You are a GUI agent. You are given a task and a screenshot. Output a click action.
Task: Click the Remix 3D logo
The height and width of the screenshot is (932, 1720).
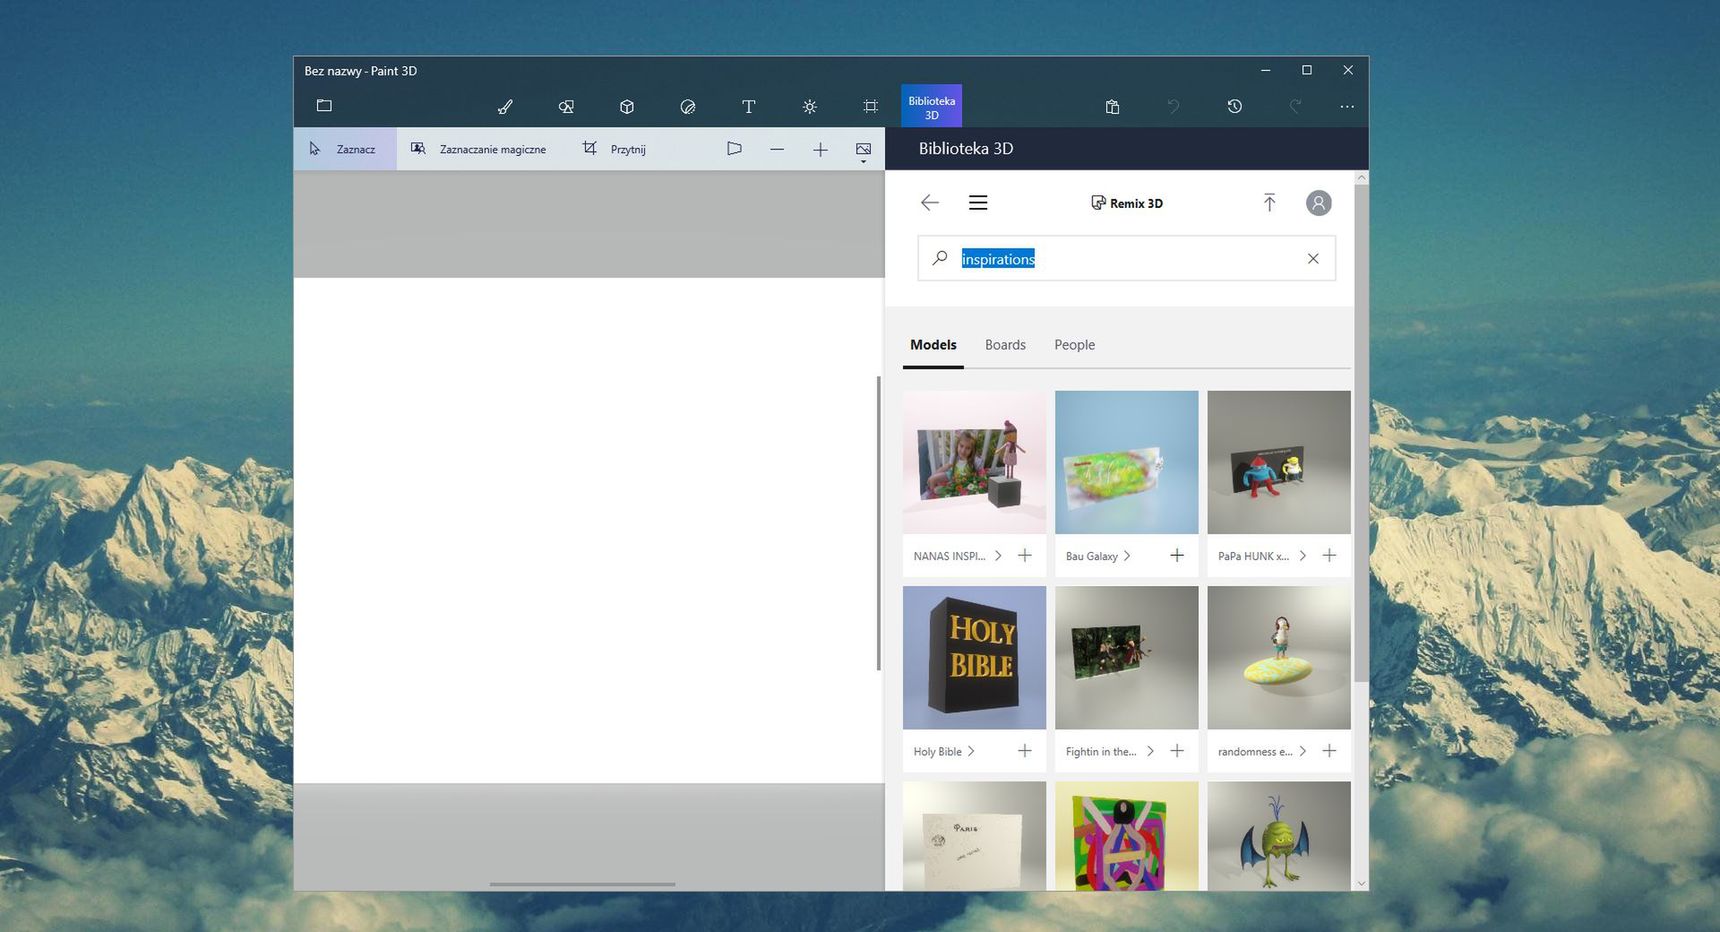(1126, 203)
